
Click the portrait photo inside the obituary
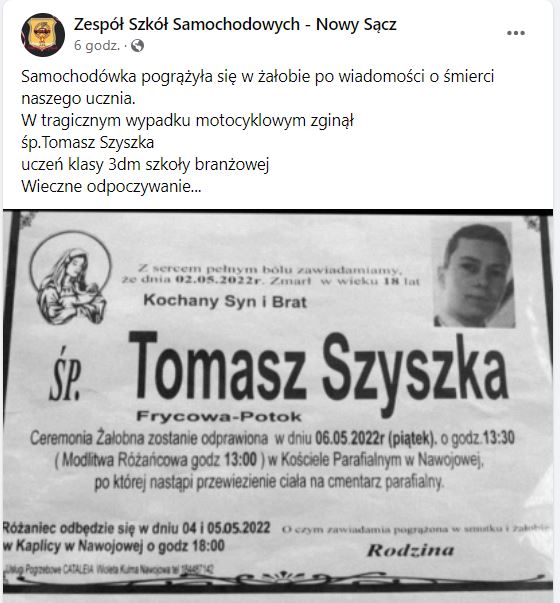click(475, 275)
